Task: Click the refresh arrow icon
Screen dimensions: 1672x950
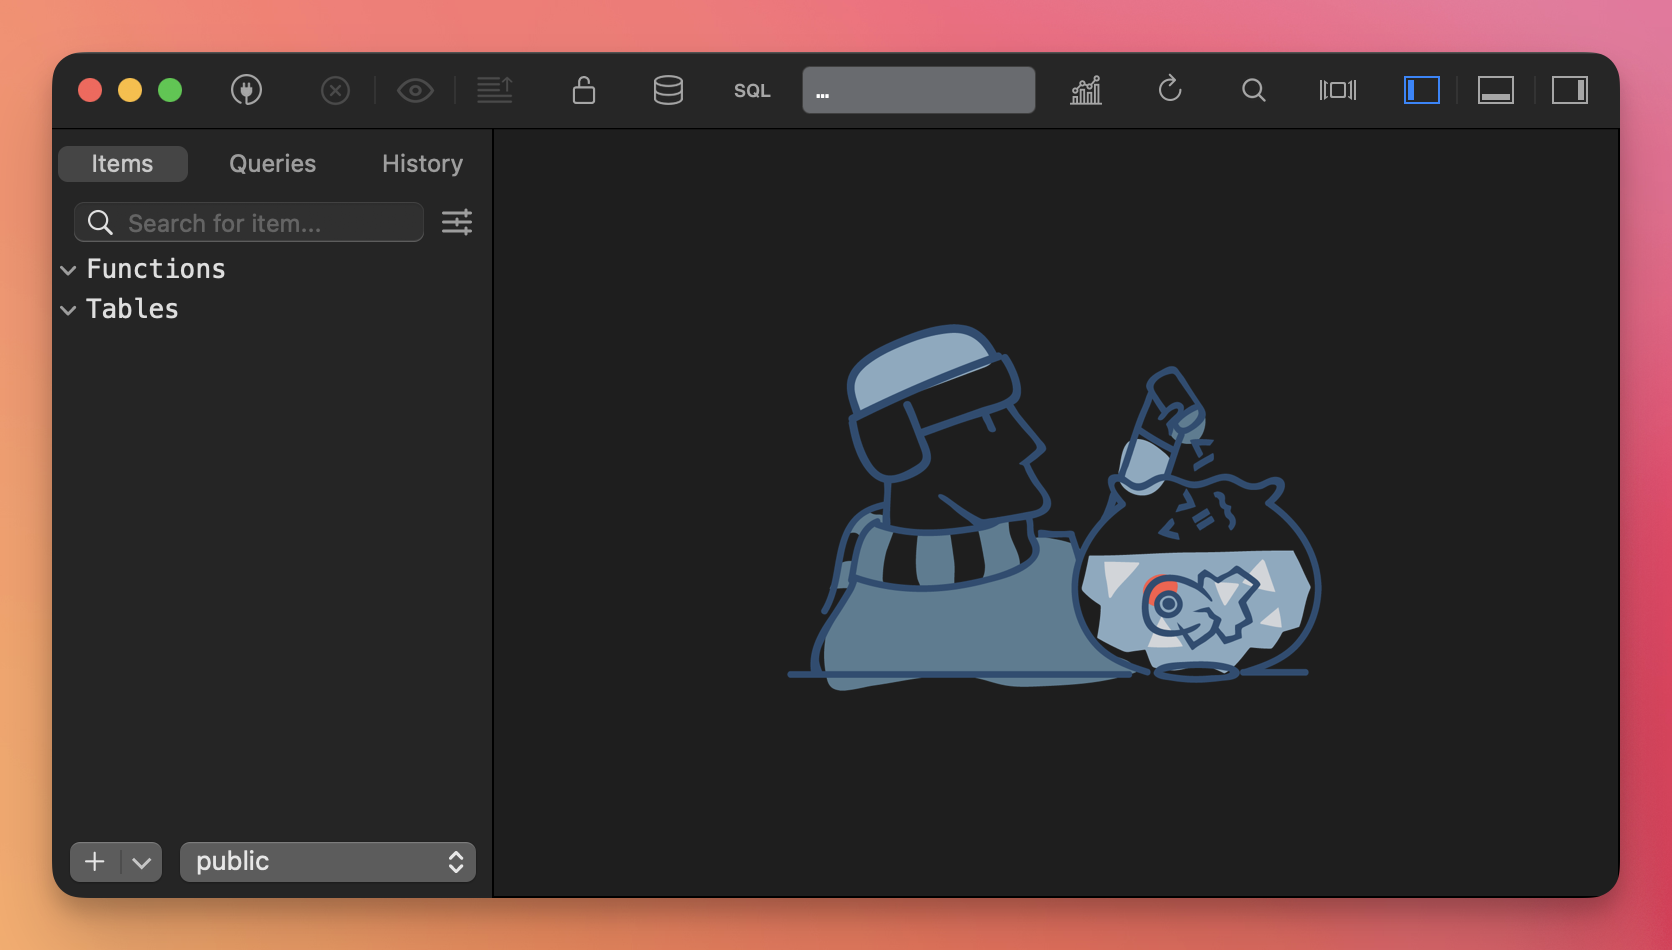Action: 1170,90
